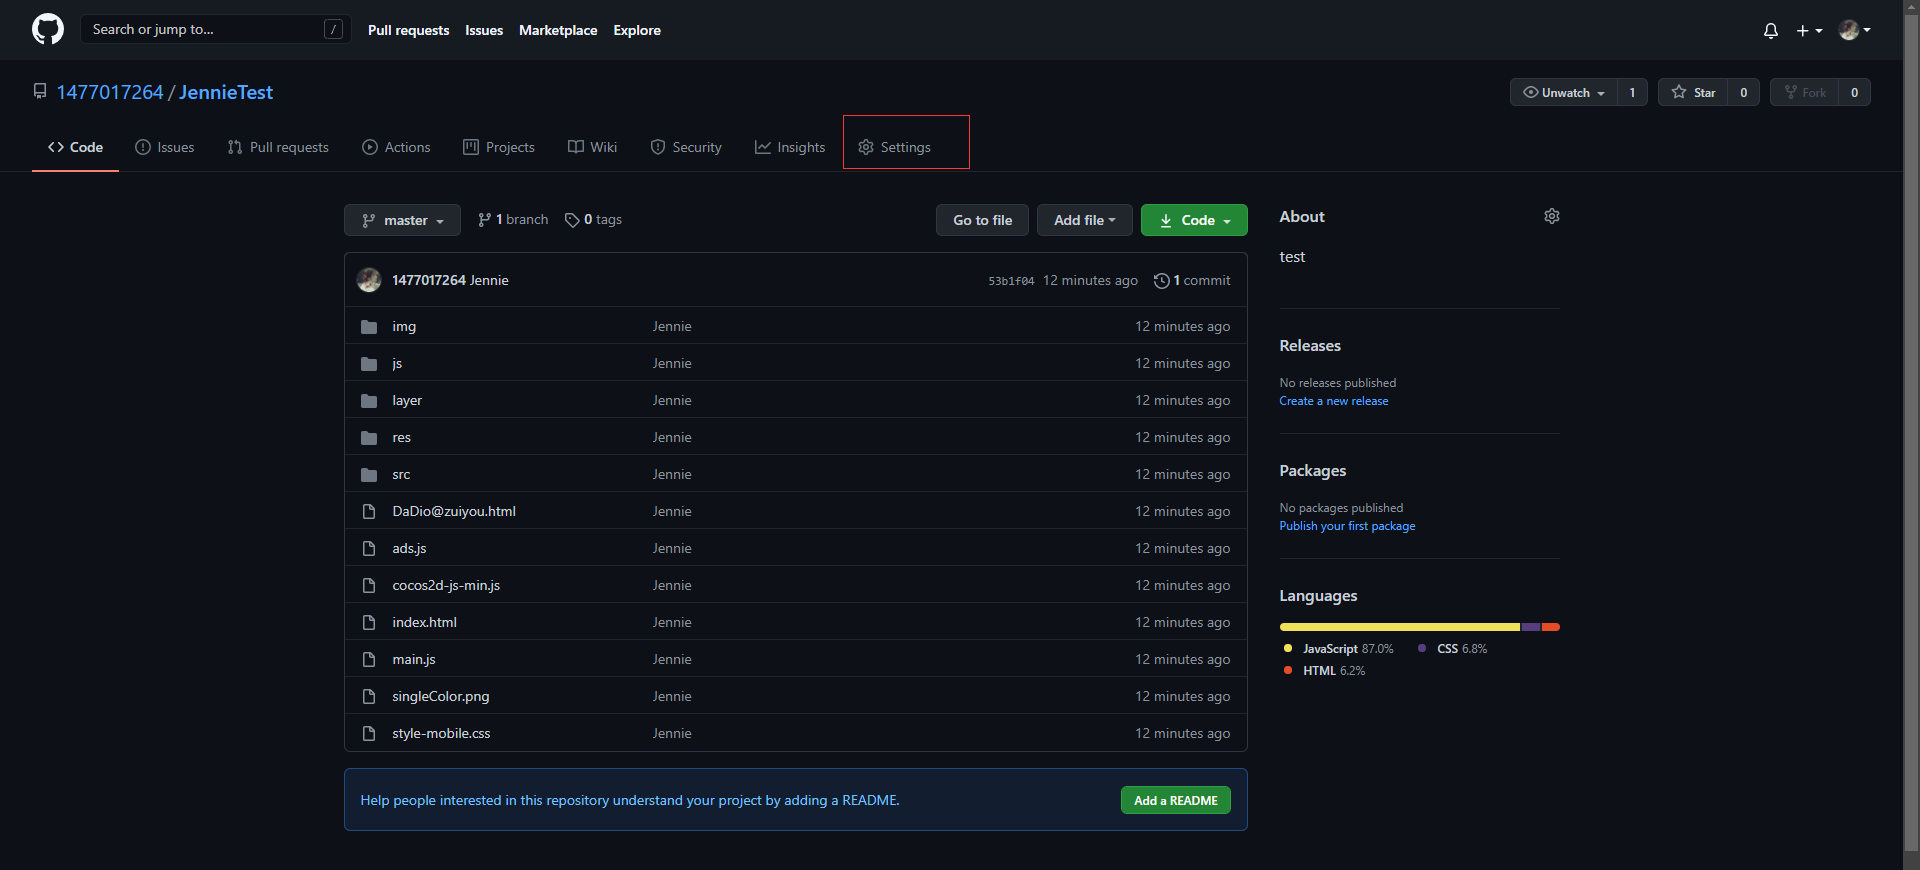This screenshot has height=870, width=1920.
Task: Open the cocos2d-js-min.js file
Action: [446, 585]
